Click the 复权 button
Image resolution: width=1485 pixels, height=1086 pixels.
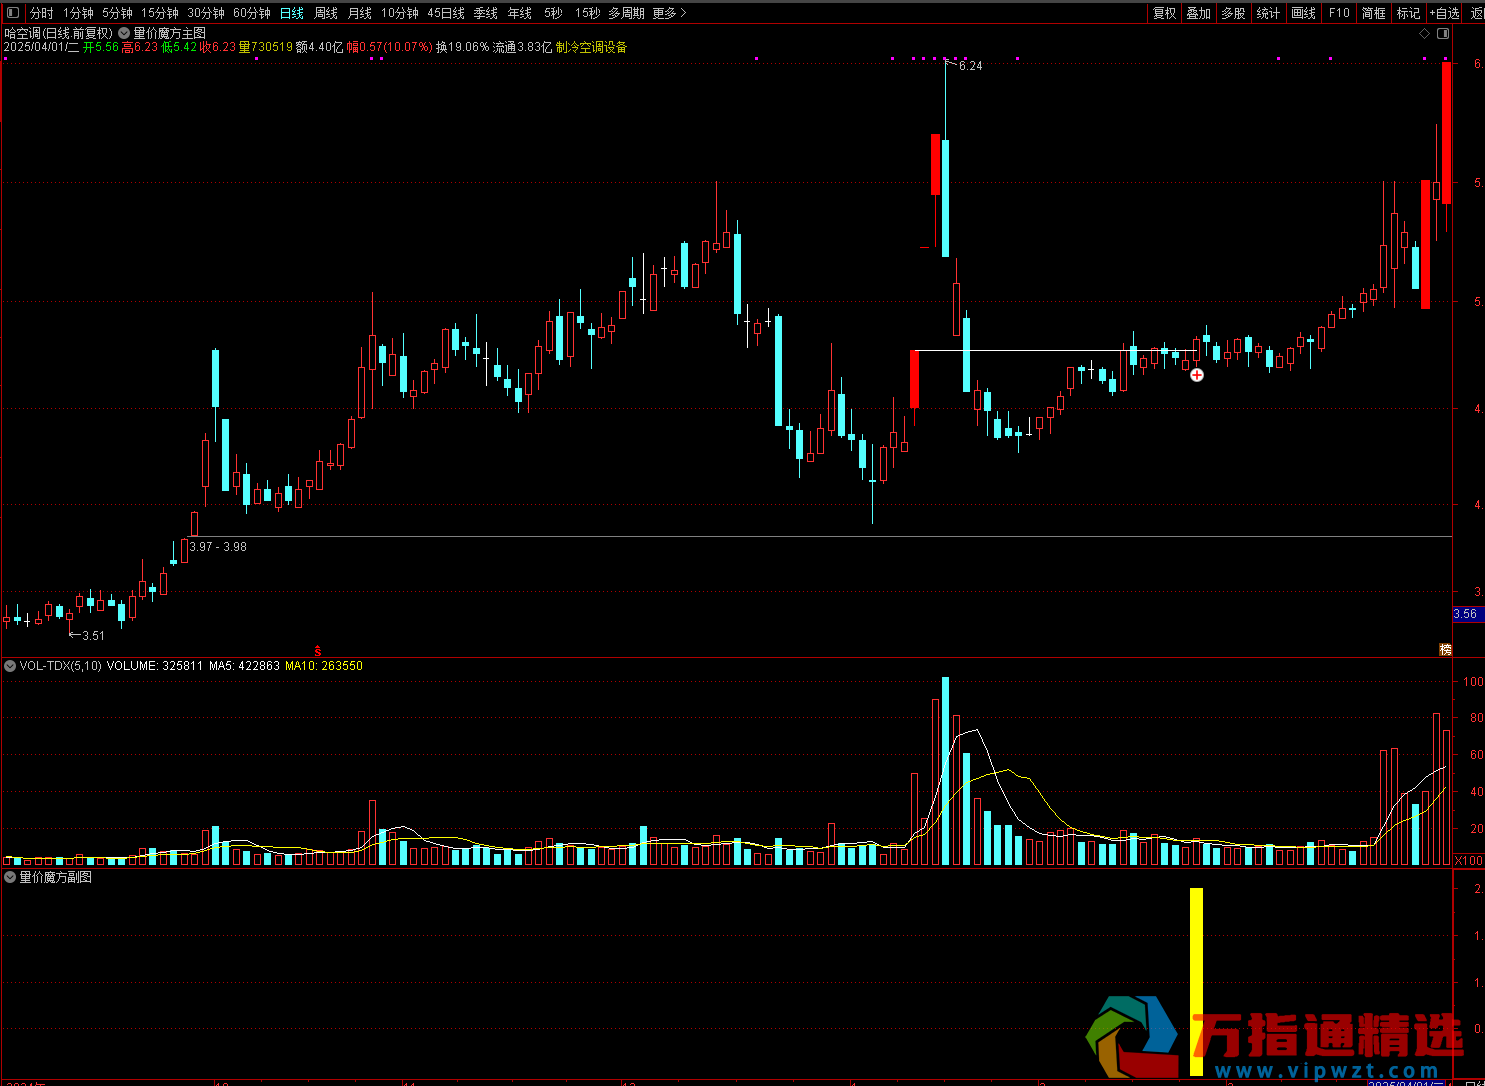coord(1164,13)
